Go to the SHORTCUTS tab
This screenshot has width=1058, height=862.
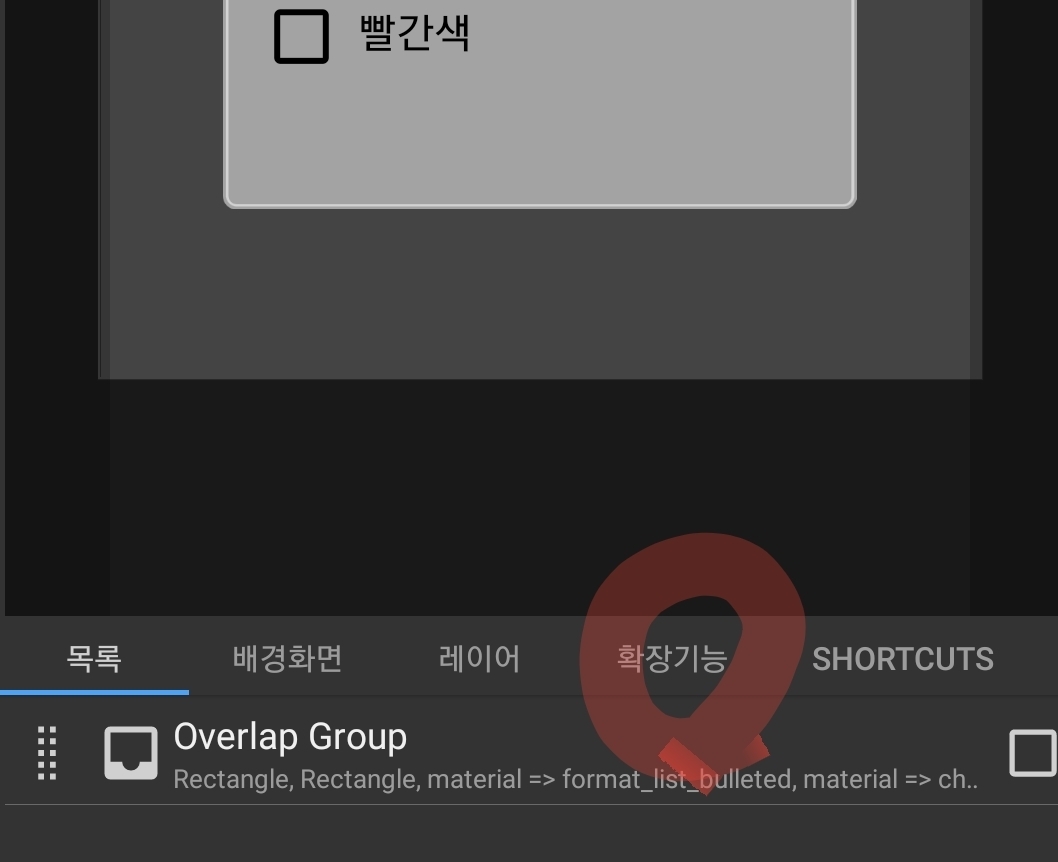point(903,659)
